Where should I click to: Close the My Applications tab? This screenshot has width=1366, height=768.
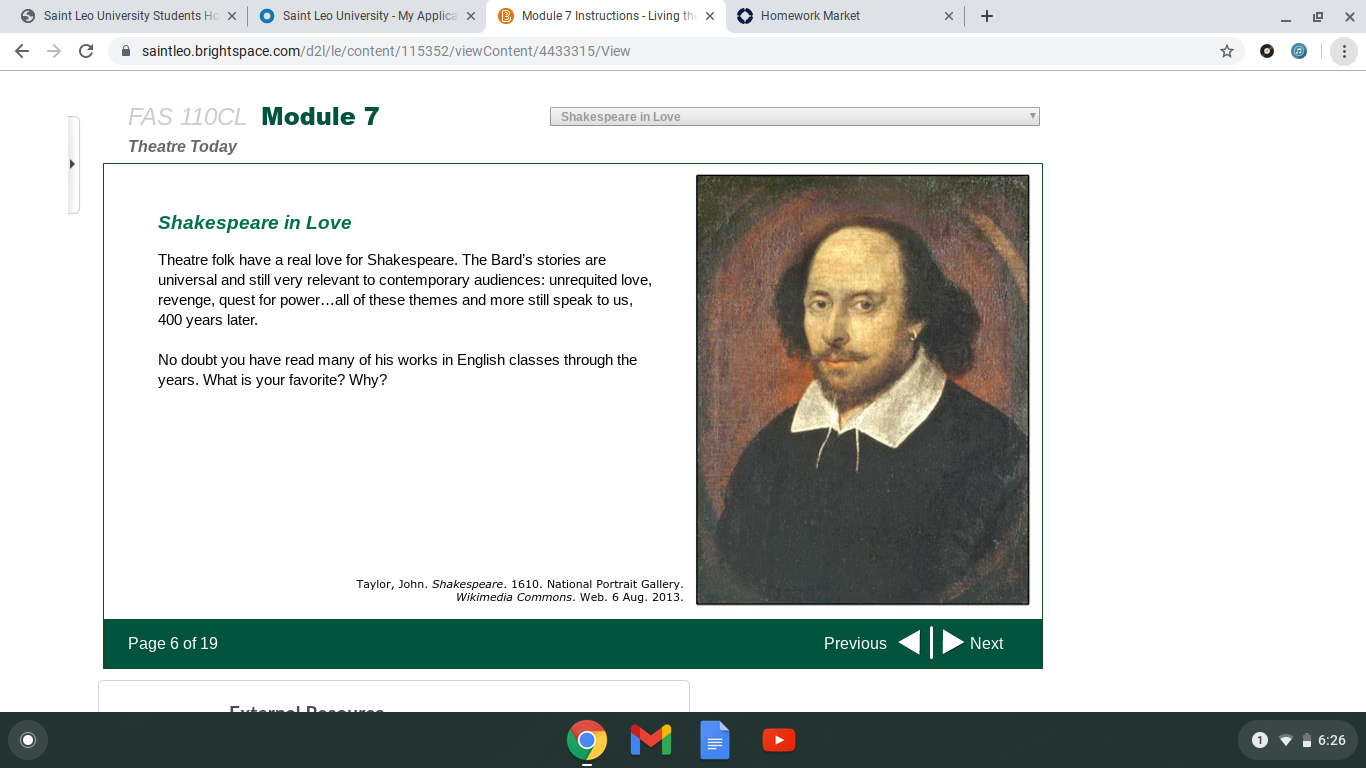(471, 16)
